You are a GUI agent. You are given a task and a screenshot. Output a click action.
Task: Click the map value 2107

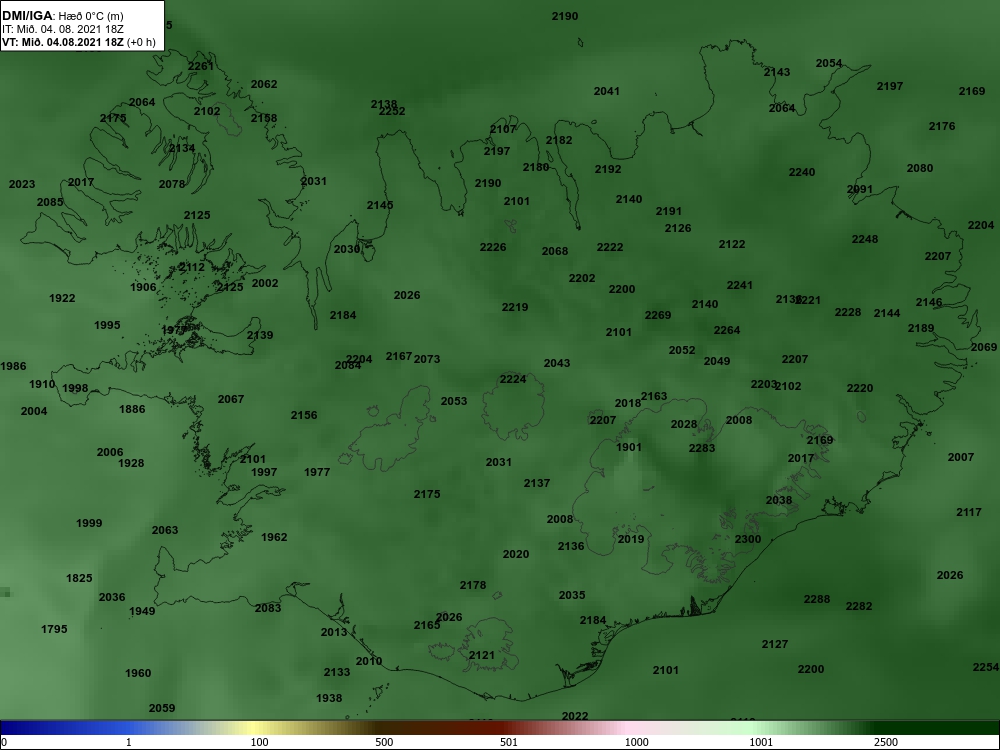coord(503,129)
